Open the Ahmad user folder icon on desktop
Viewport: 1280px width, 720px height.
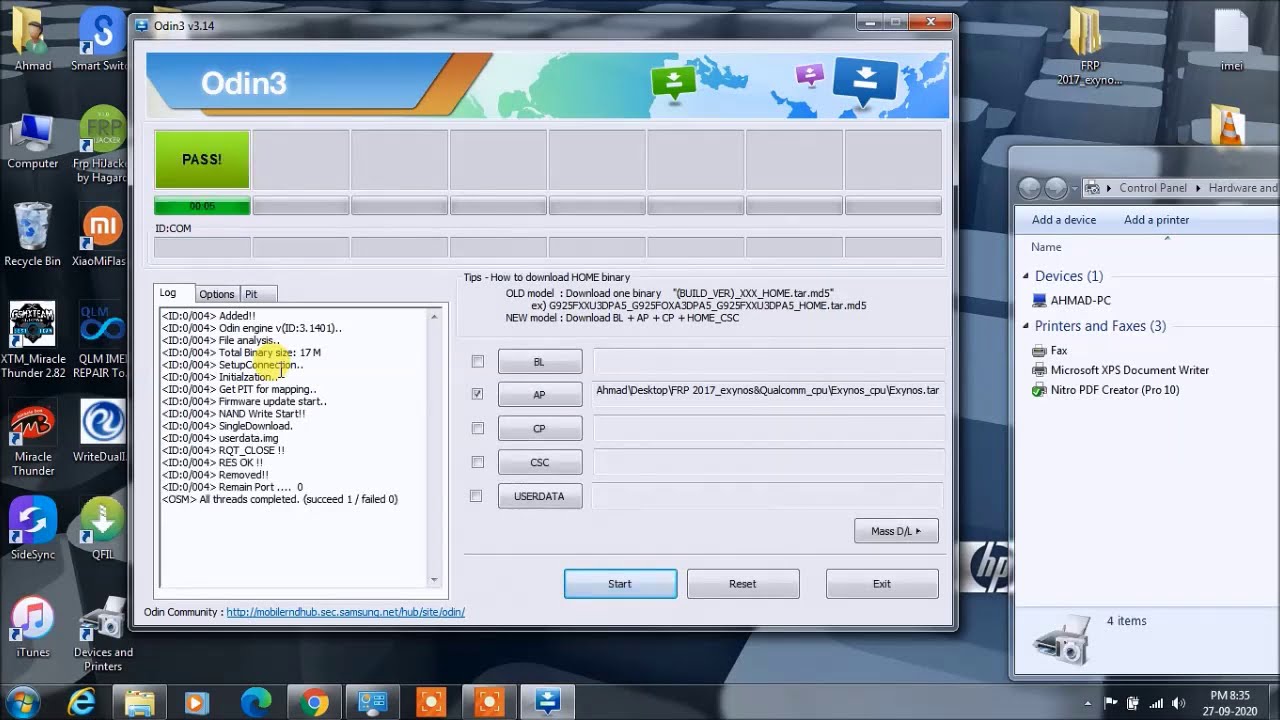coord(33,40)
